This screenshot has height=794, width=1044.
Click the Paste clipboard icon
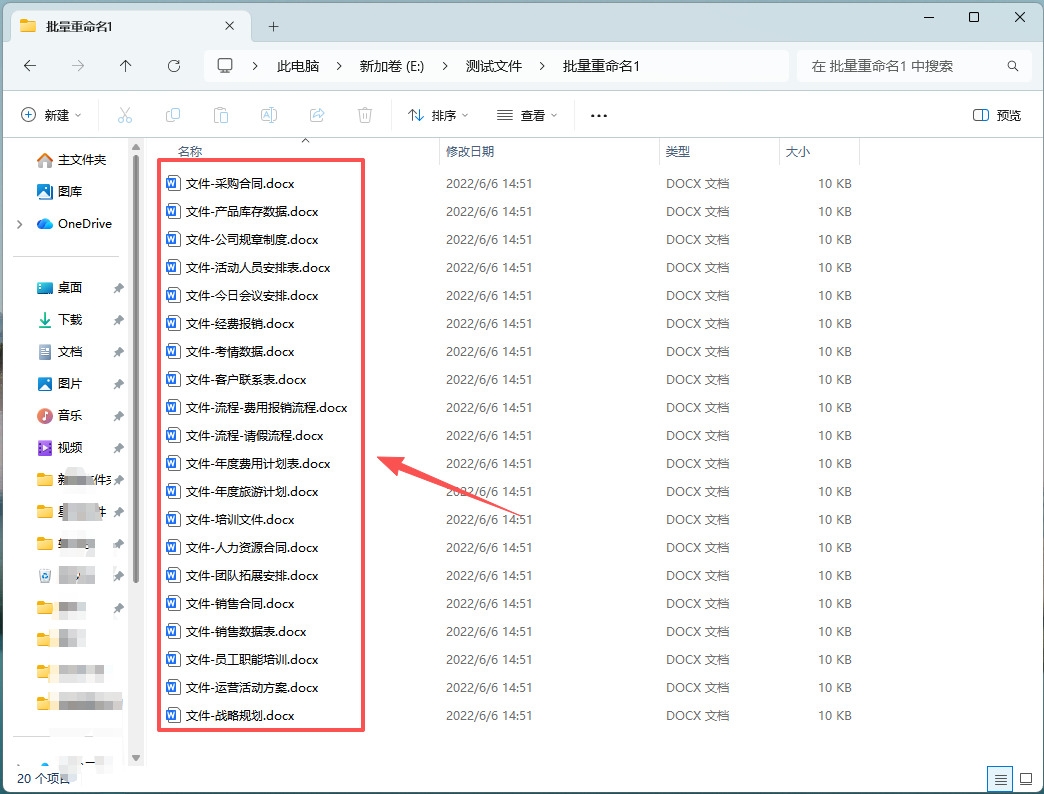(220, 115)
